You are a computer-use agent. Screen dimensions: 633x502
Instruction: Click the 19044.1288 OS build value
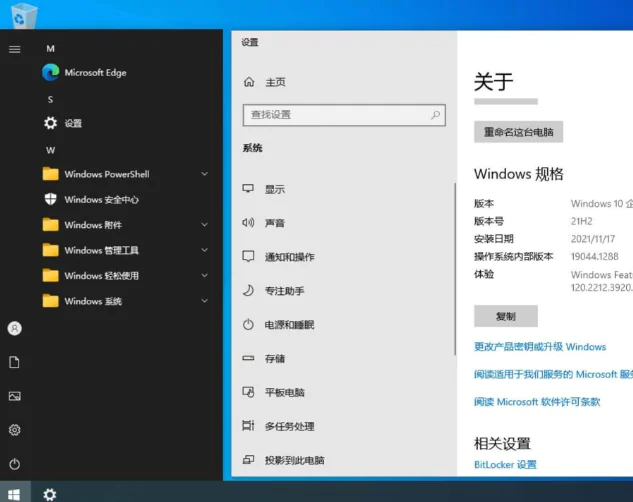point(594,257)
